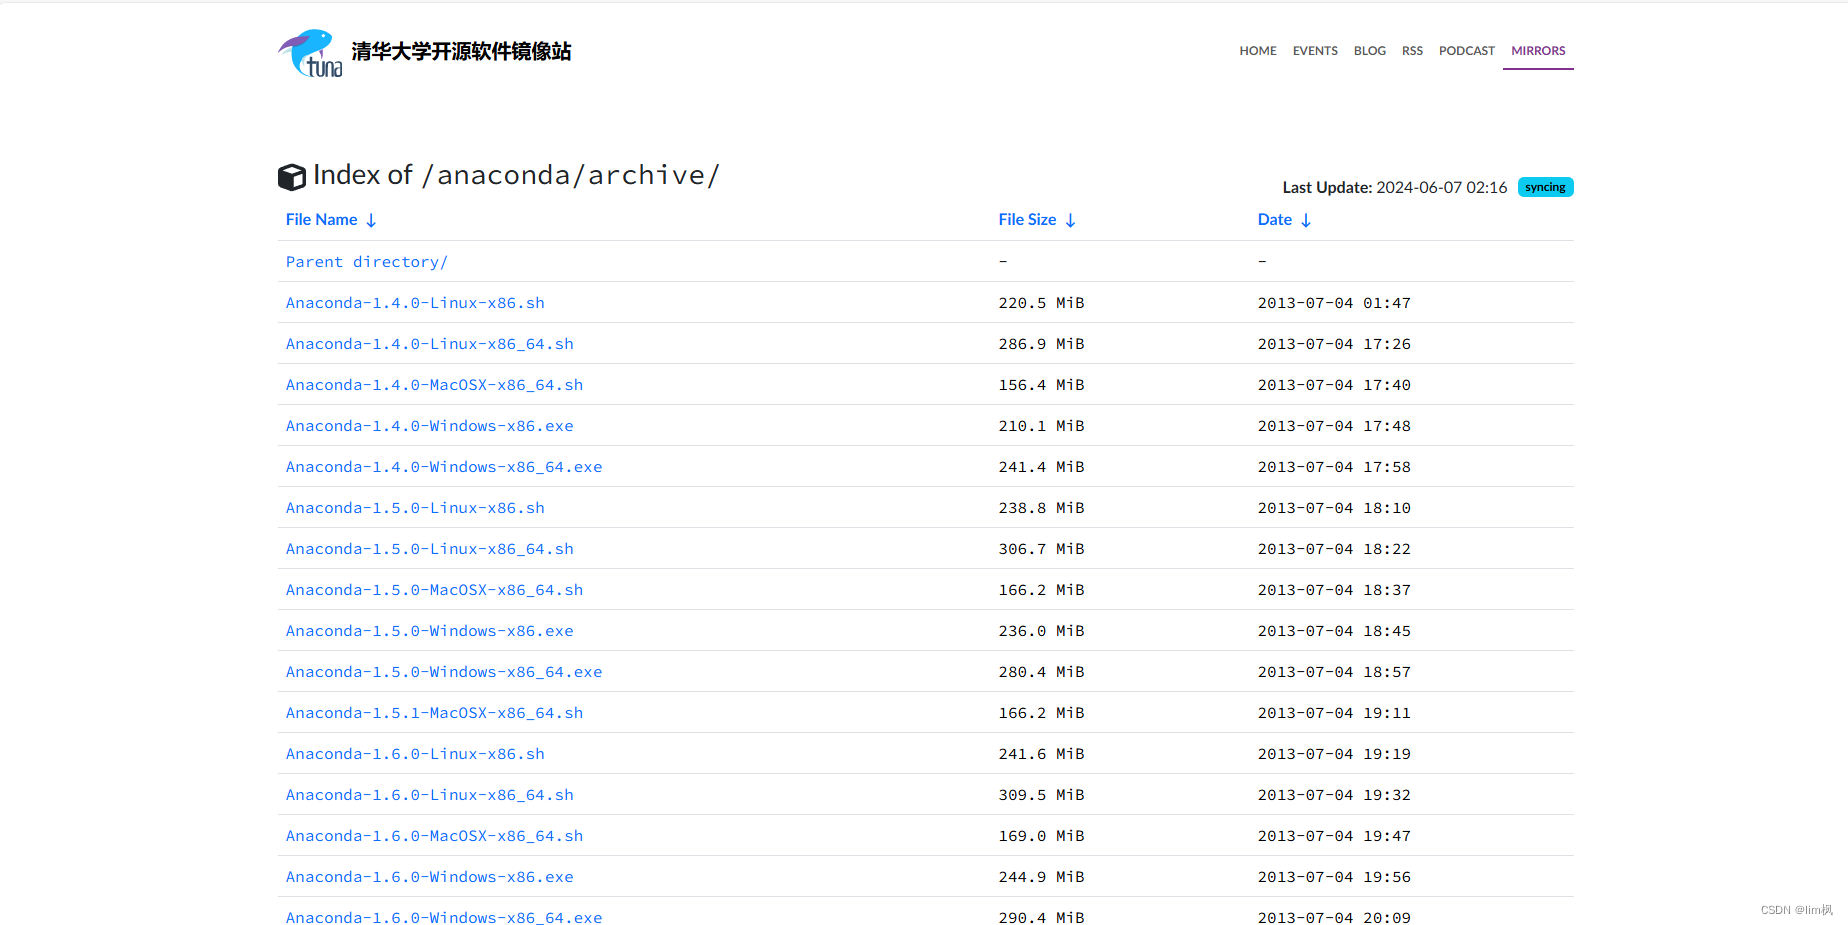Viewport: 1848px width, 925px height.
Task: Sort the list by File Name header
Action: point(321,220)
